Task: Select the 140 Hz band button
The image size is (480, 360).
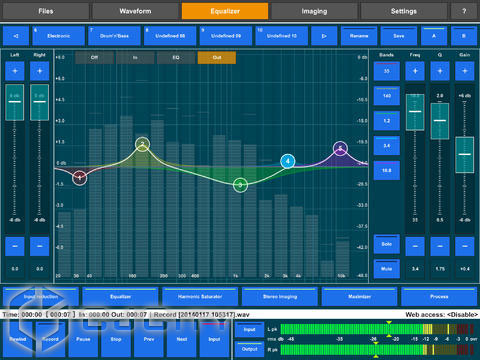Action: pyautogui.click(x=387, y=96)
